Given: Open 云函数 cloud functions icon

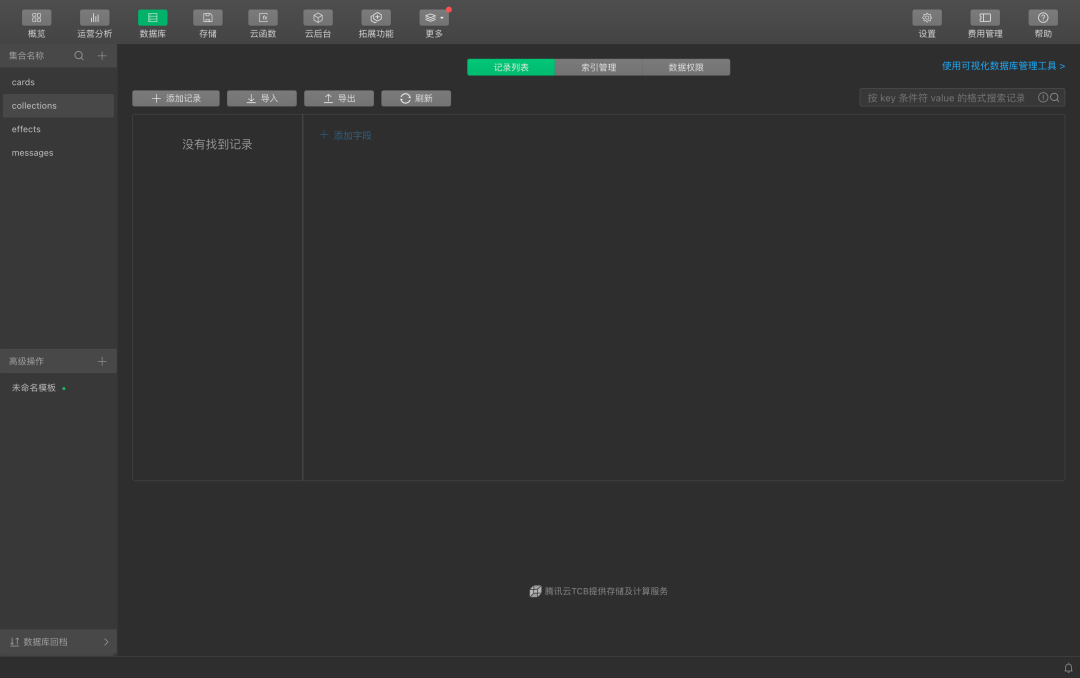Looking at the screenshot, I should point(263,18).
